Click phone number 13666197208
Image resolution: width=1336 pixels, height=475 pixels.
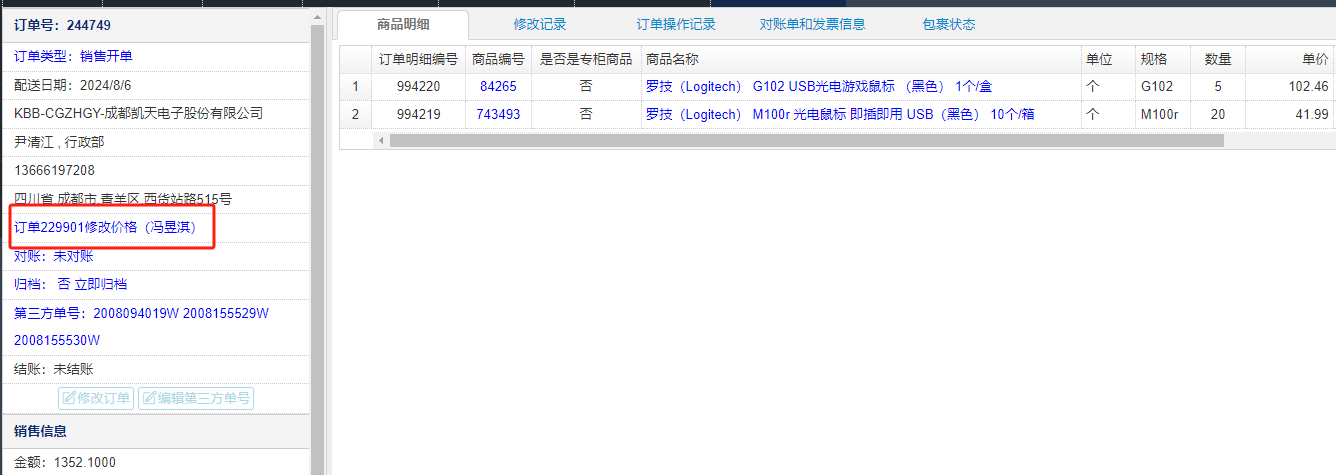[54, 170]
